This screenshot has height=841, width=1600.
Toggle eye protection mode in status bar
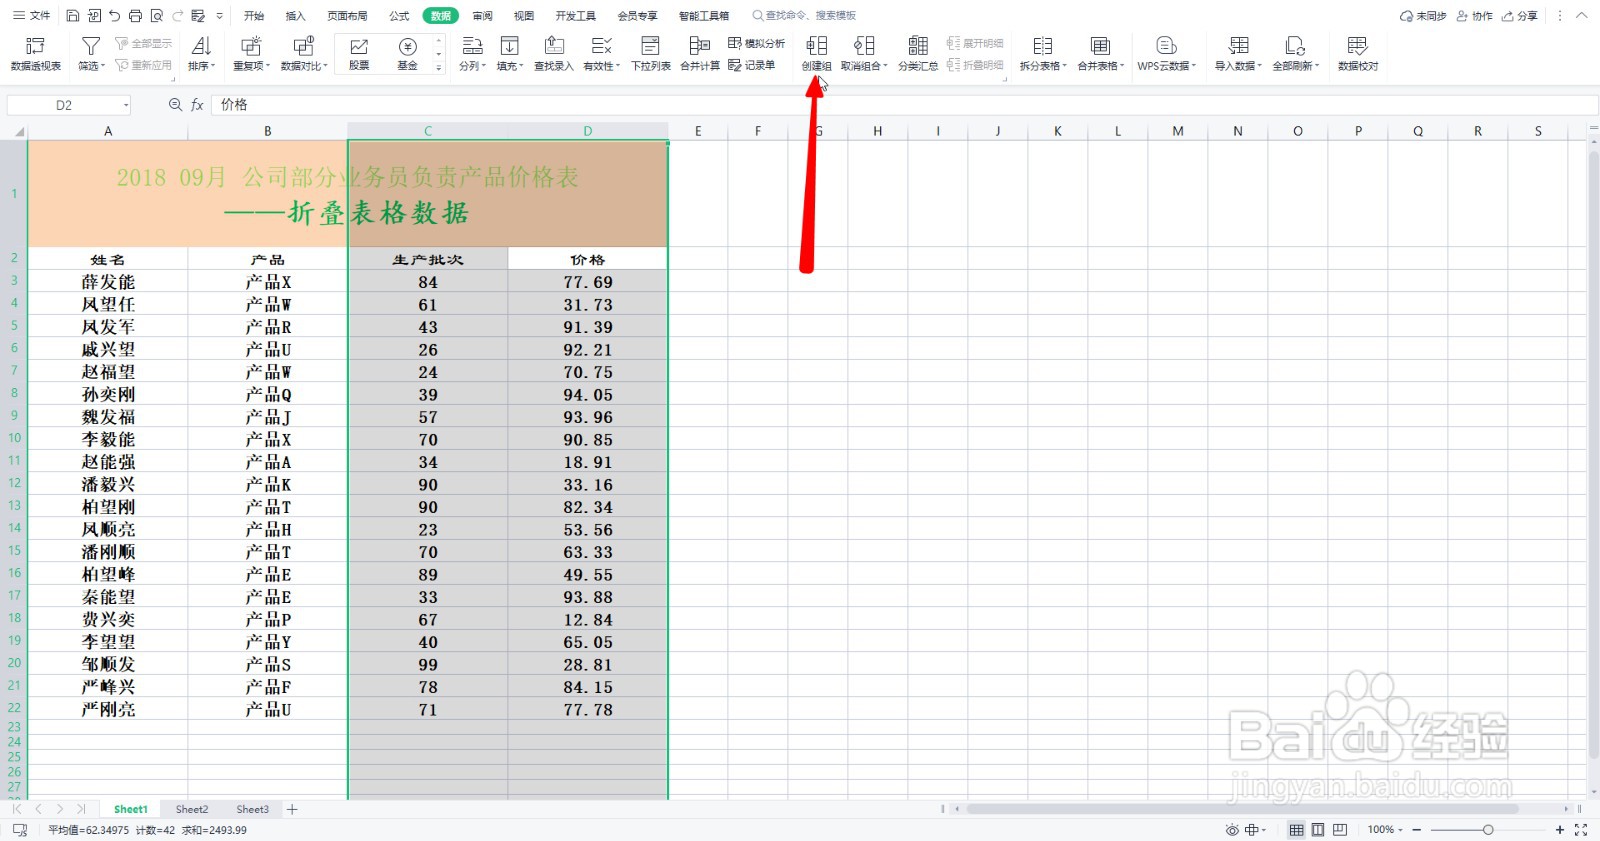point(1232,830)
